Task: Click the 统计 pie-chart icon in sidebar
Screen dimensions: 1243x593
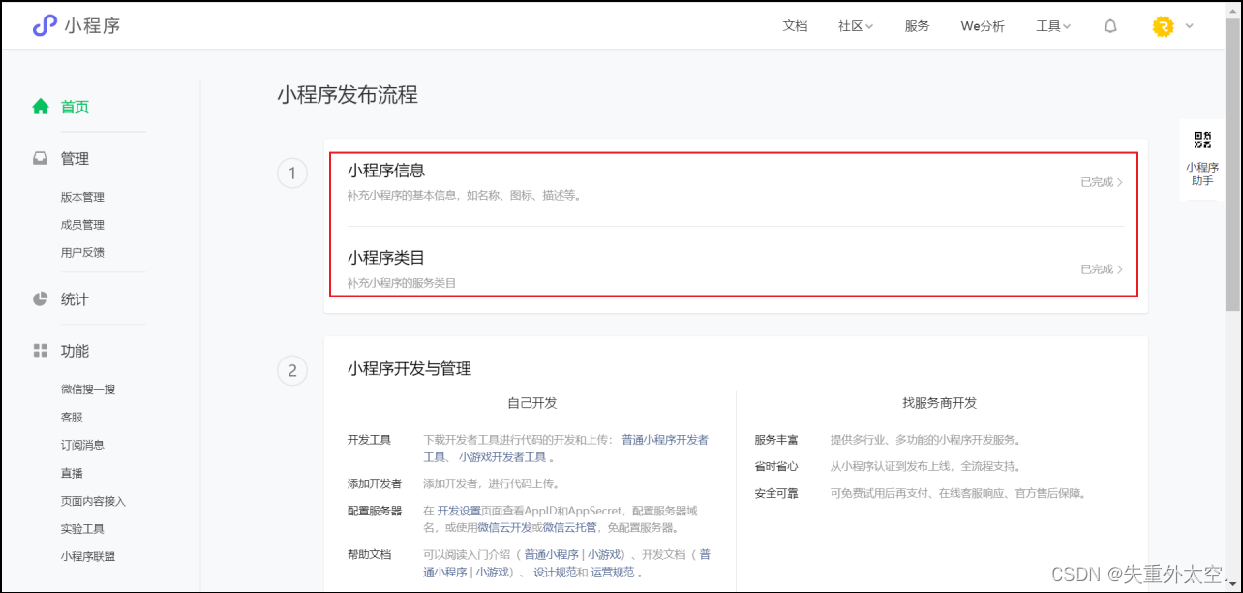Action: tap(40, 299)
